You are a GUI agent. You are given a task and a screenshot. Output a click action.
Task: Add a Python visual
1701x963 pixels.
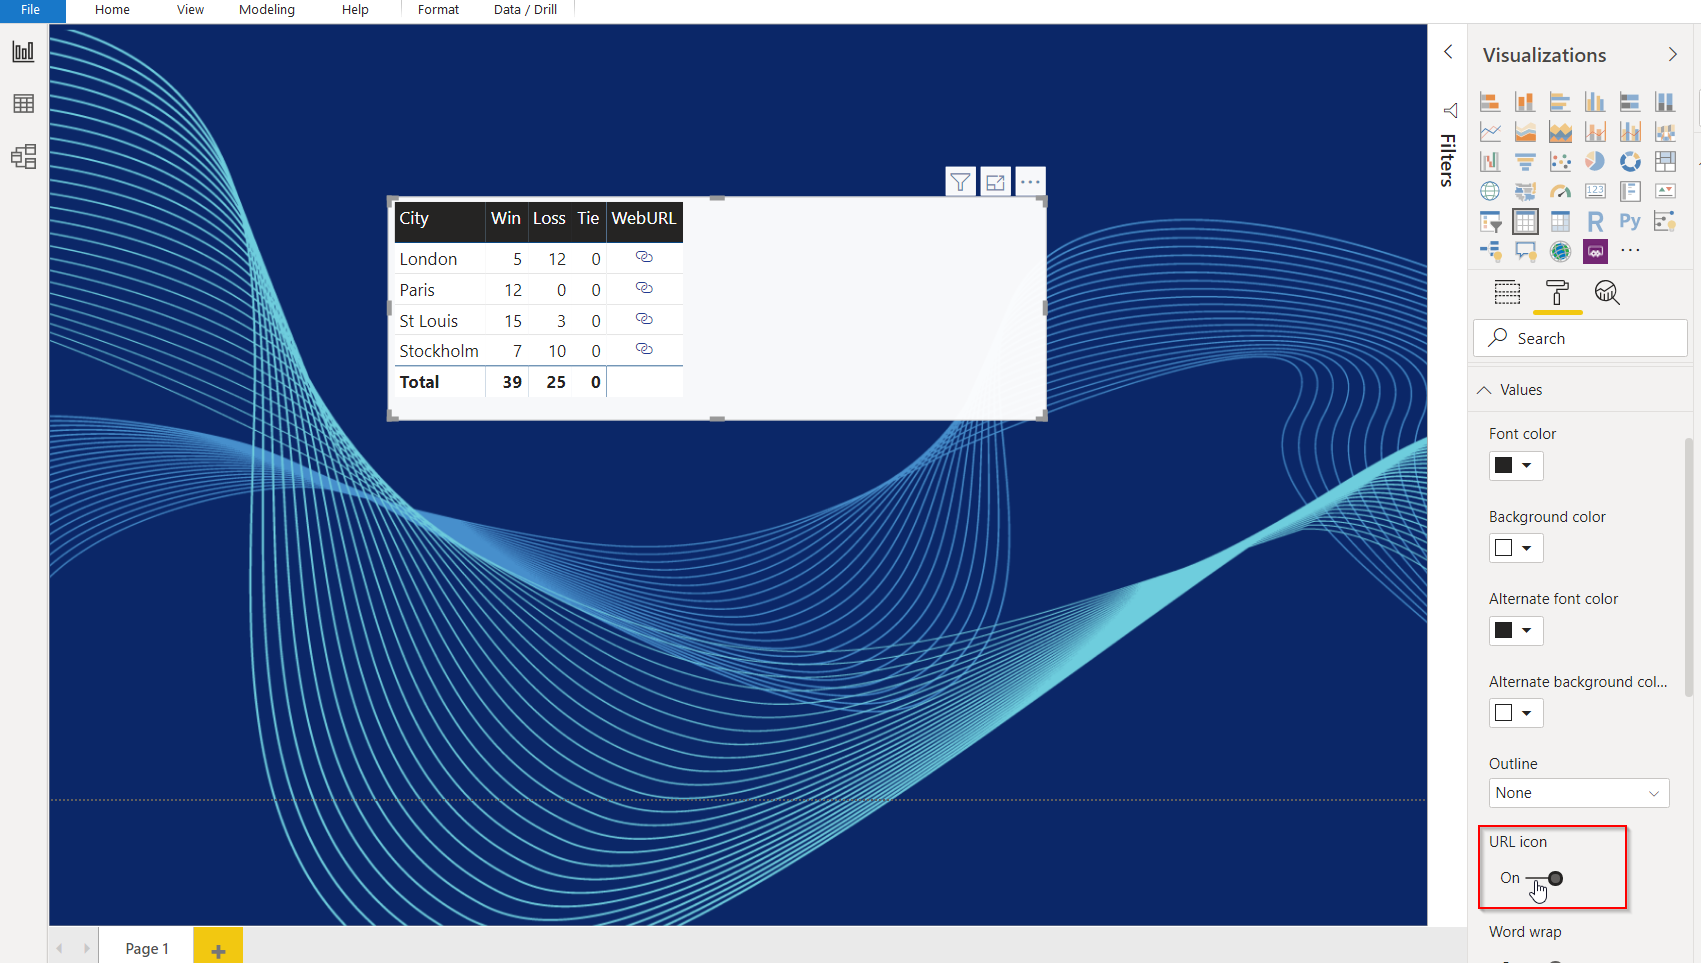(x=1630, y=221)
